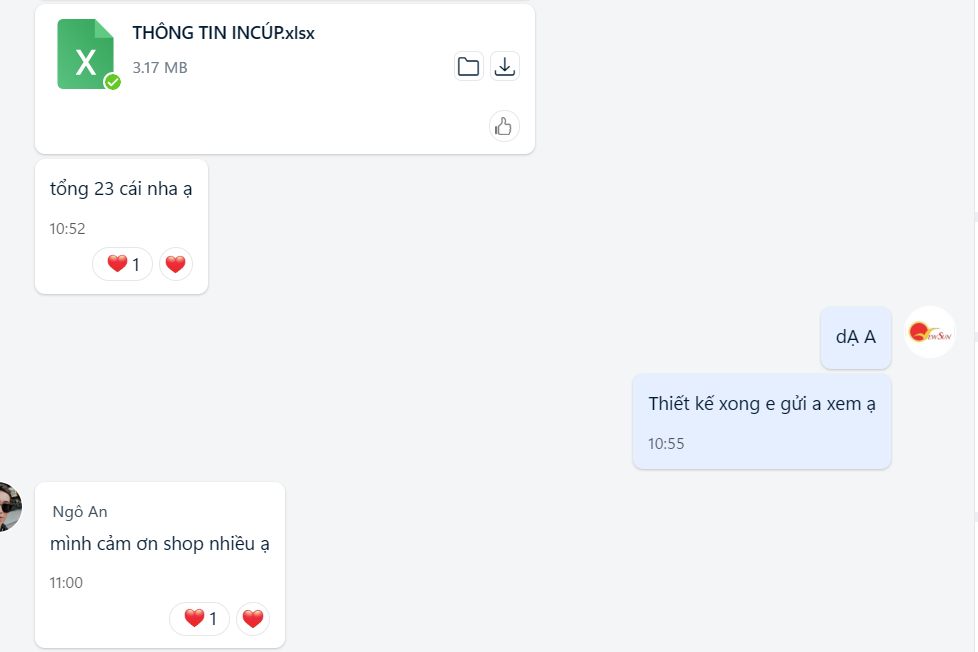The width and height of the screenshot is (978, 652).
Task: Click the 10:52 message timestamp
Action: [67, 228]
